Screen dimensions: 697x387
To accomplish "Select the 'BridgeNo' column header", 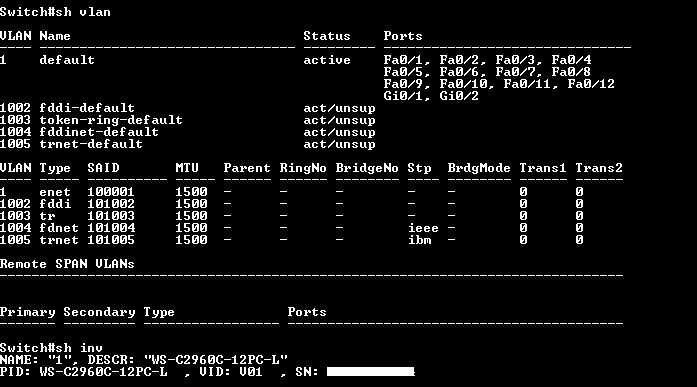I will (367, 168).
